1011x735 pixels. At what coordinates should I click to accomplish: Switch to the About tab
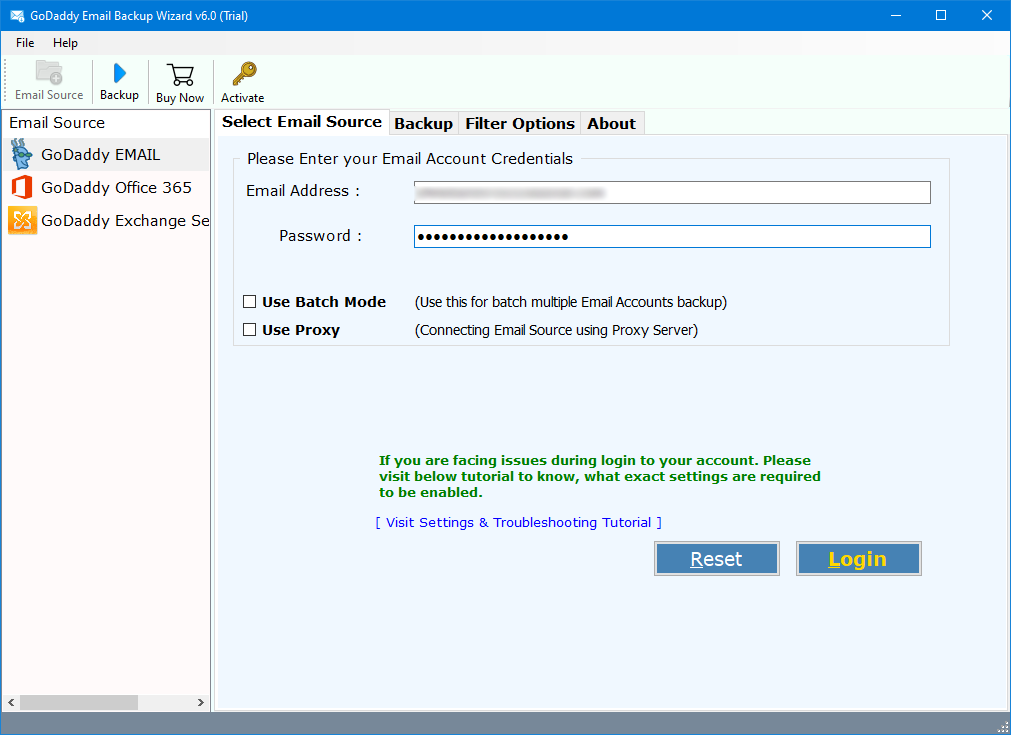point(611,123)
